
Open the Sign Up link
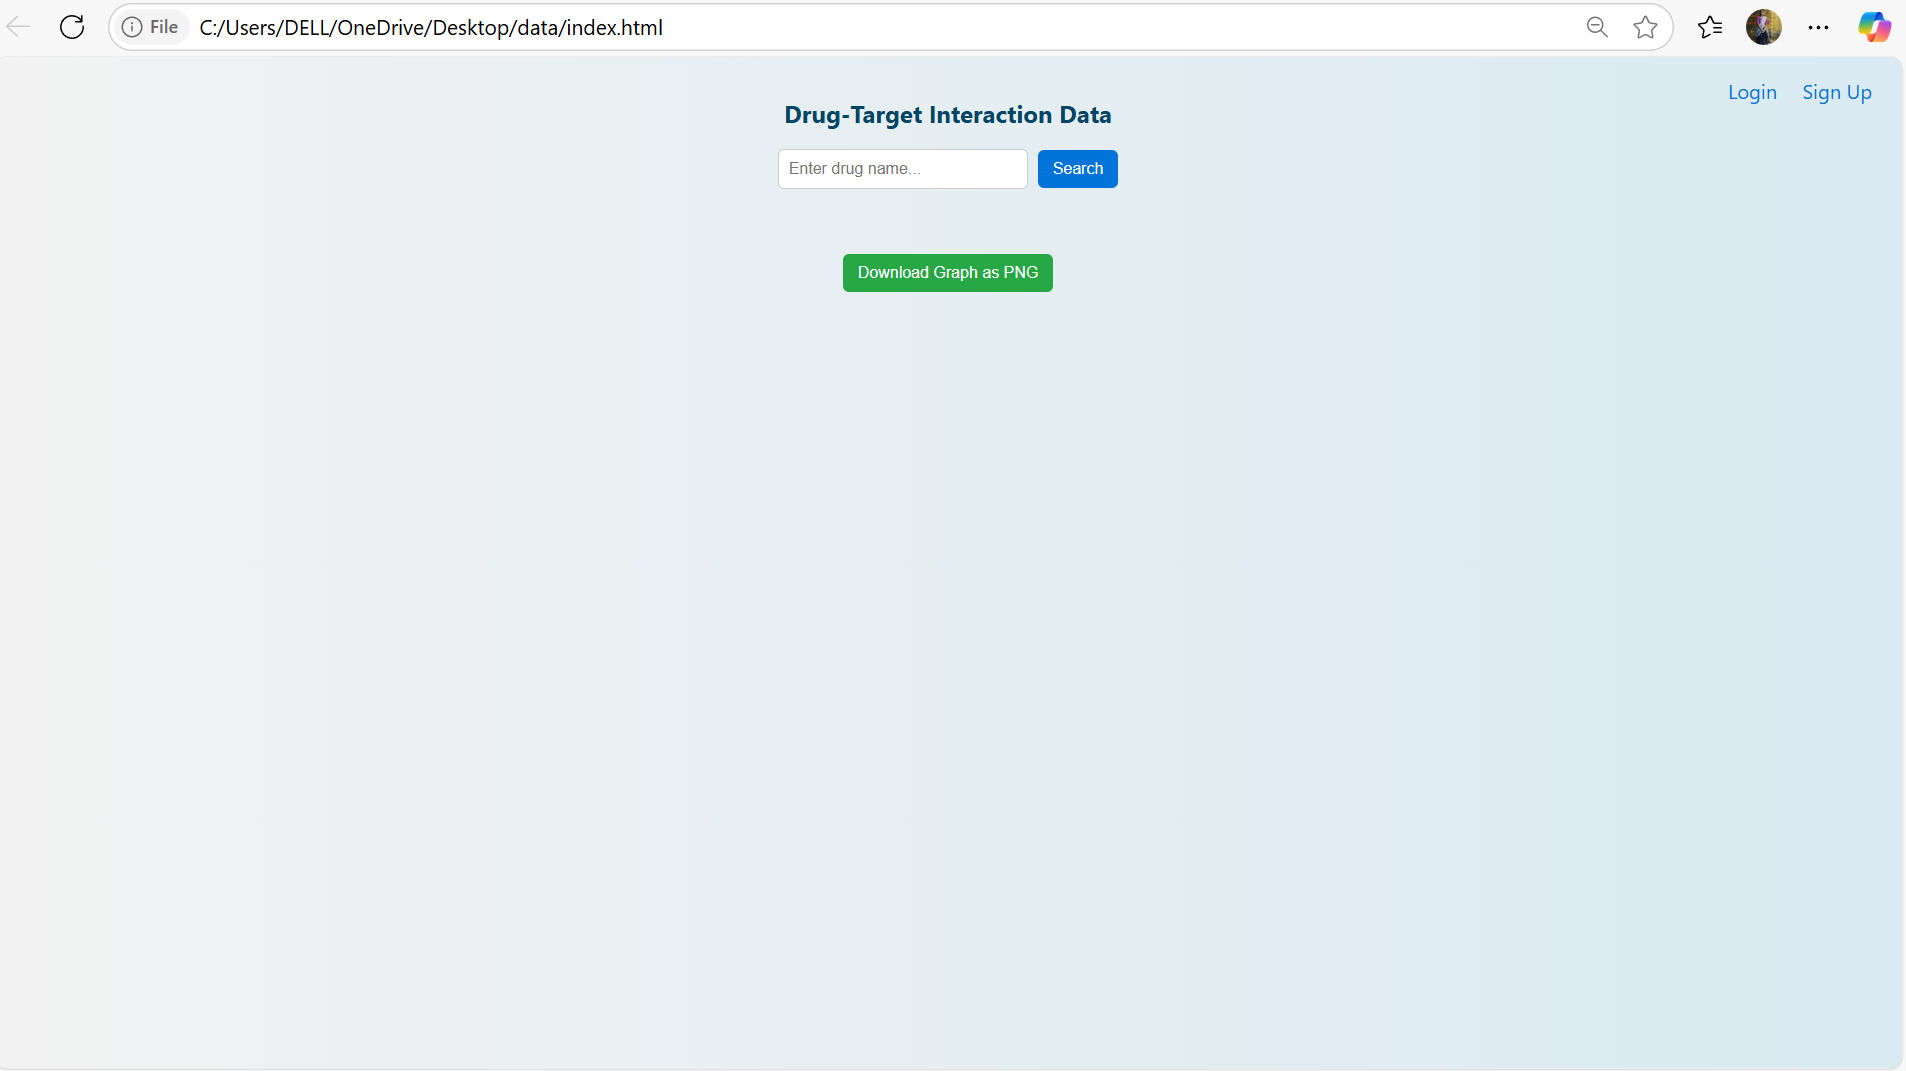click(1837, 92)
